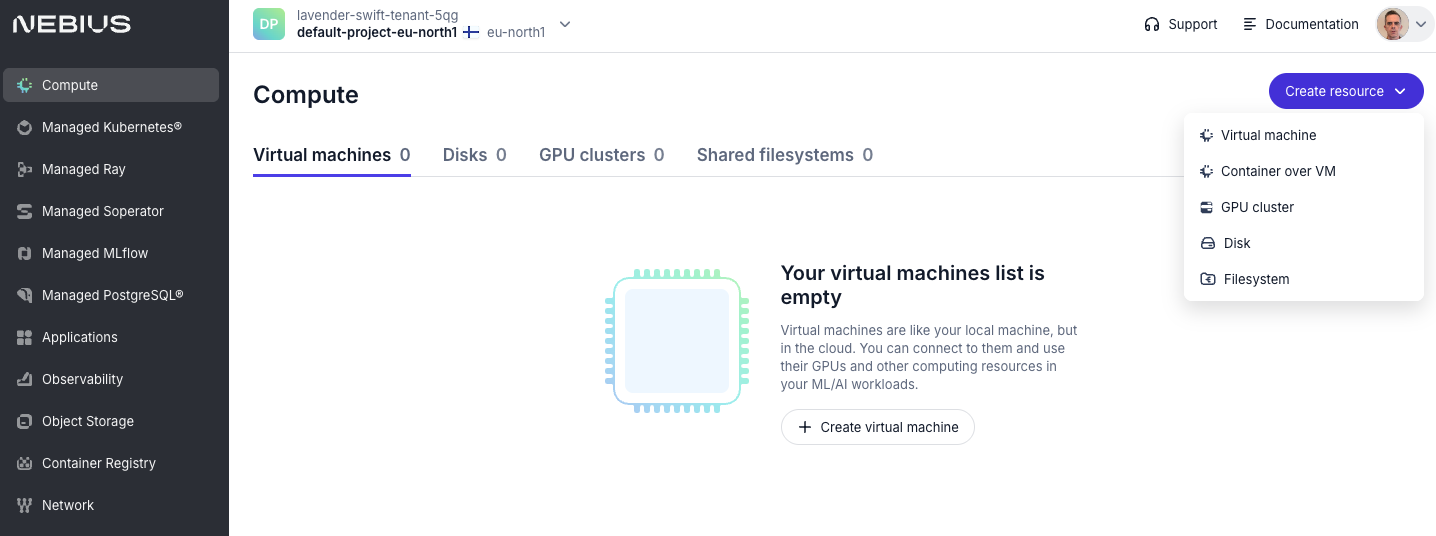The image size is (1436, 536).
Task: Click the Managed Kubernetes icon
Action: point(25,127)
